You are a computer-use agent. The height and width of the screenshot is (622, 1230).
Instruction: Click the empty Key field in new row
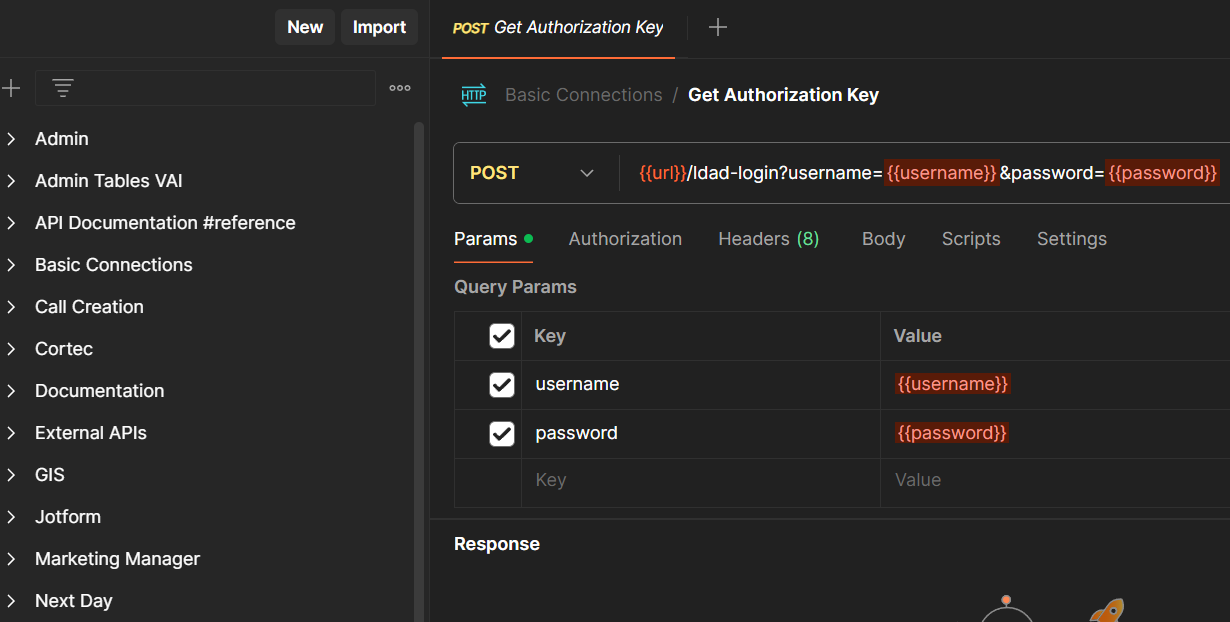pos(700,480)
